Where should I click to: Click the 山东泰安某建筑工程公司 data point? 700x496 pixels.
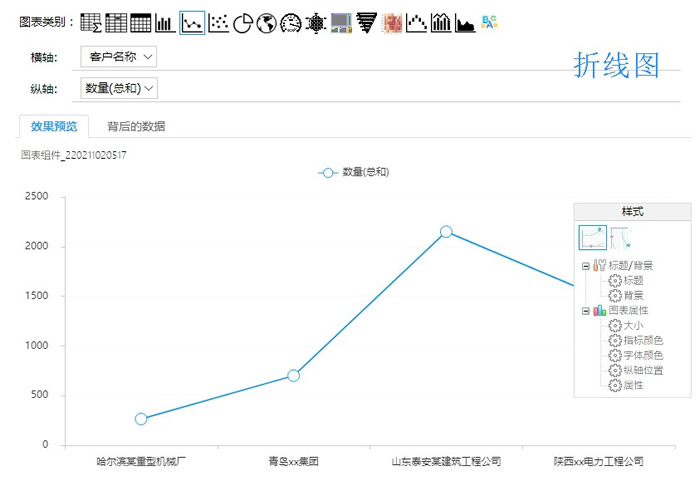point(446,232)
